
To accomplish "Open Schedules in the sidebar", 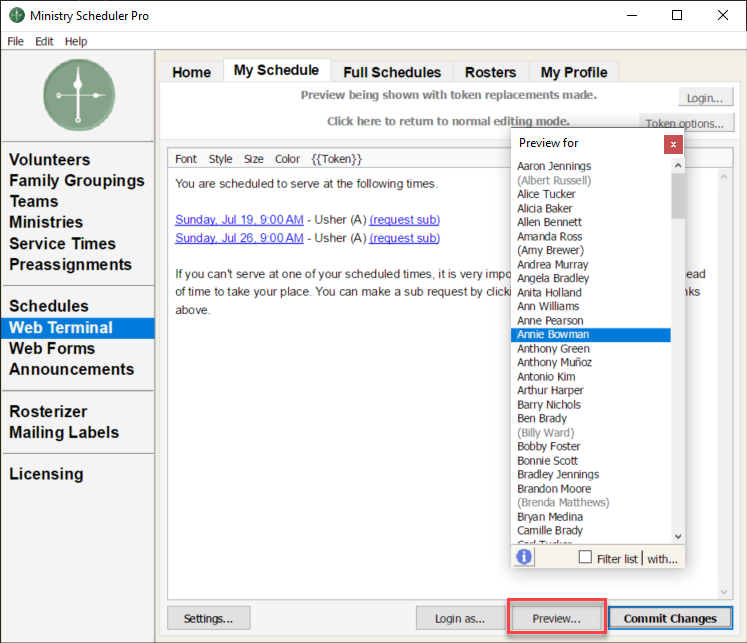I will click(49, 306).
